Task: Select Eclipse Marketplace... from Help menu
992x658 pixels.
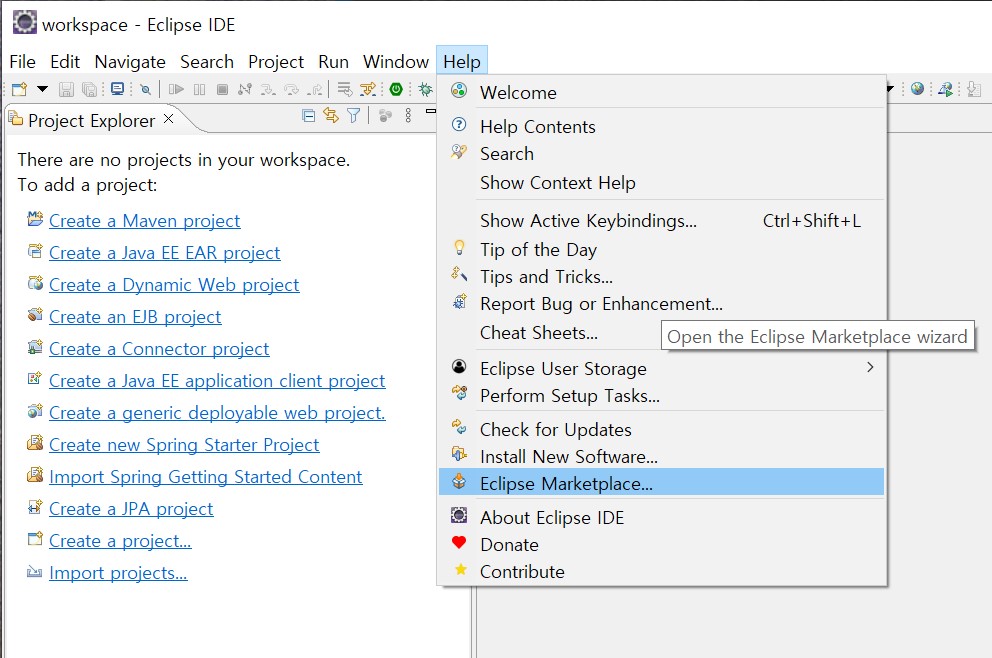Action: [x=566, y=484]
